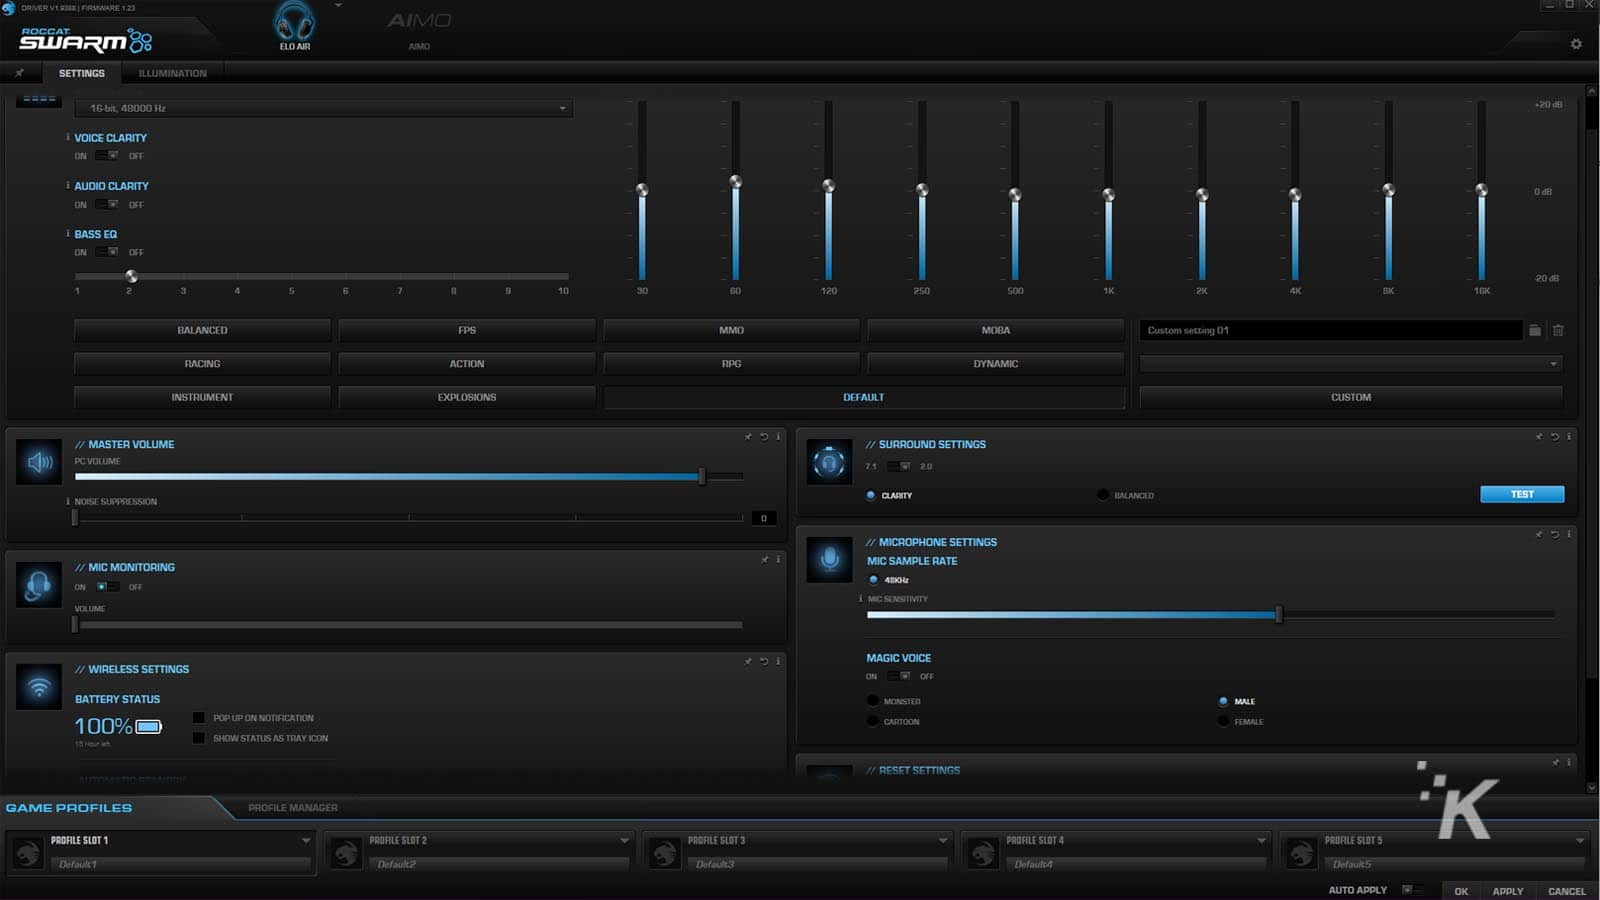1600x900 pixels.
Task: Click the Mic Monitoring headset icon
Action: [x=39, y=586]
